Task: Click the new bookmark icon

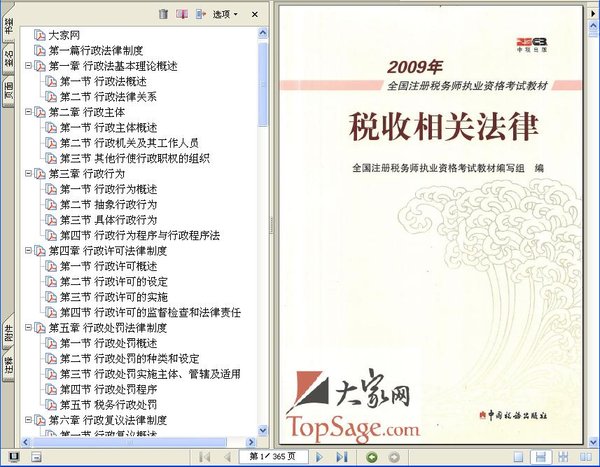Action: [x=182, y=14]
